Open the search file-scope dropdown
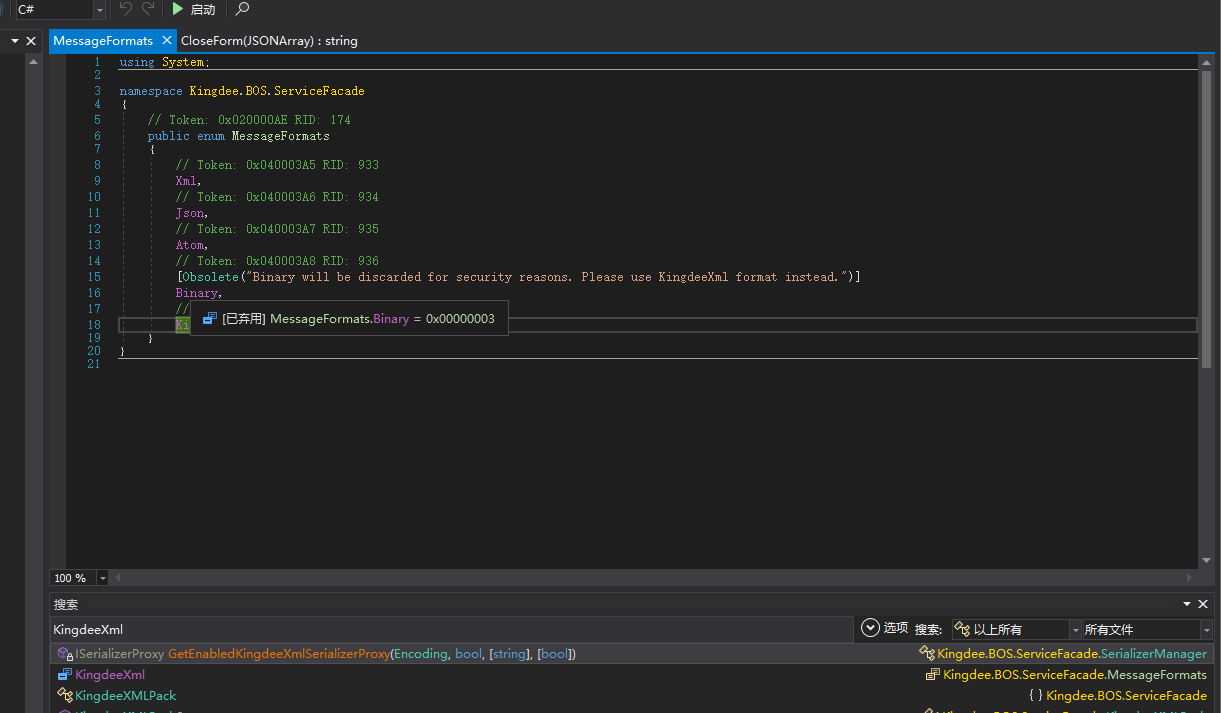The width and height of the screenshot is (1221, 713). 1206,630
